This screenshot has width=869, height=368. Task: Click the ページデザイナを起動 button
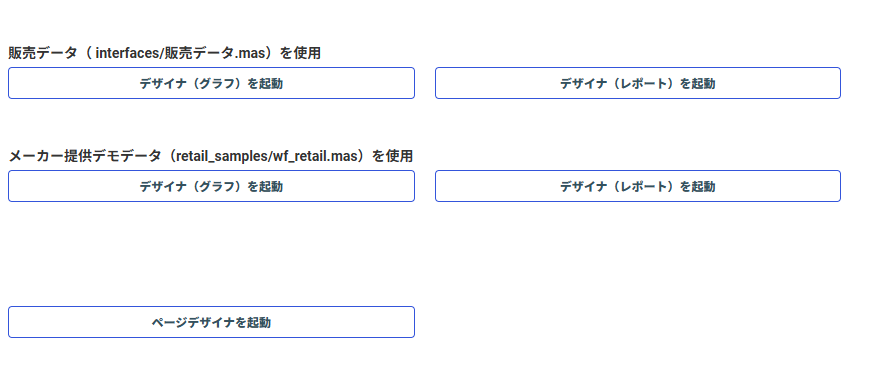(211, 322)
